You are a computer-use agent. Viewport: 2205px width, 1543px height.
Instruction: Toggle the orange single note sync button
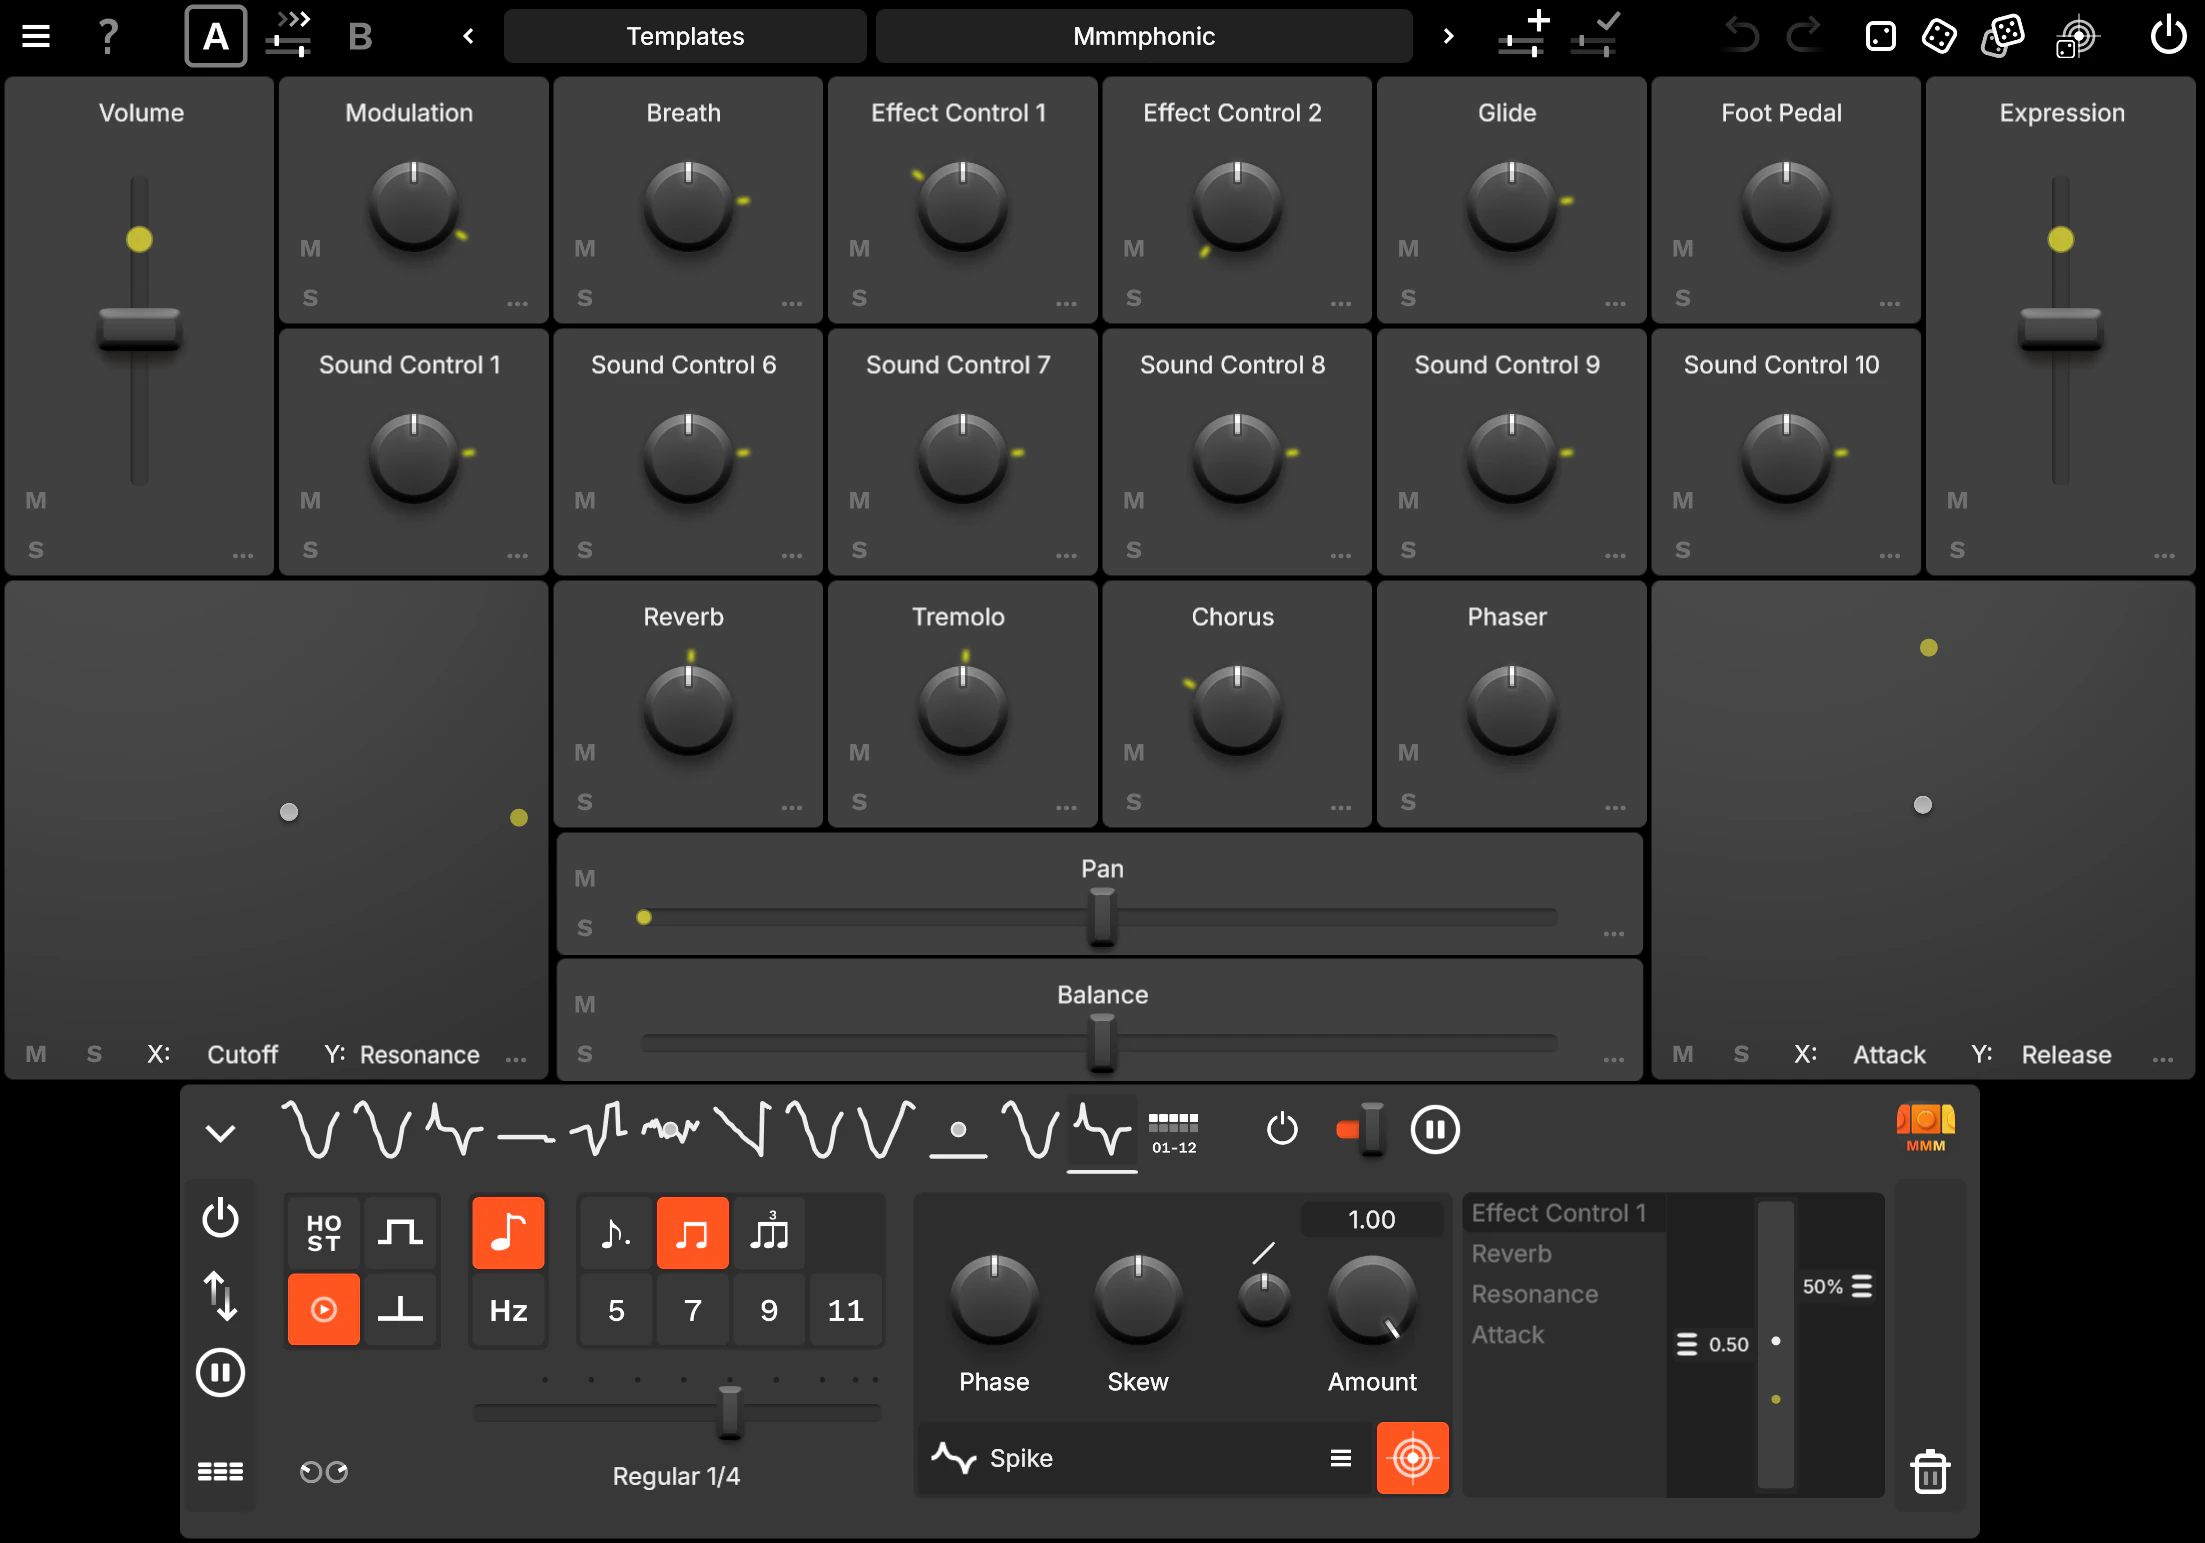pyautogui.click(x=508, y=1232)
